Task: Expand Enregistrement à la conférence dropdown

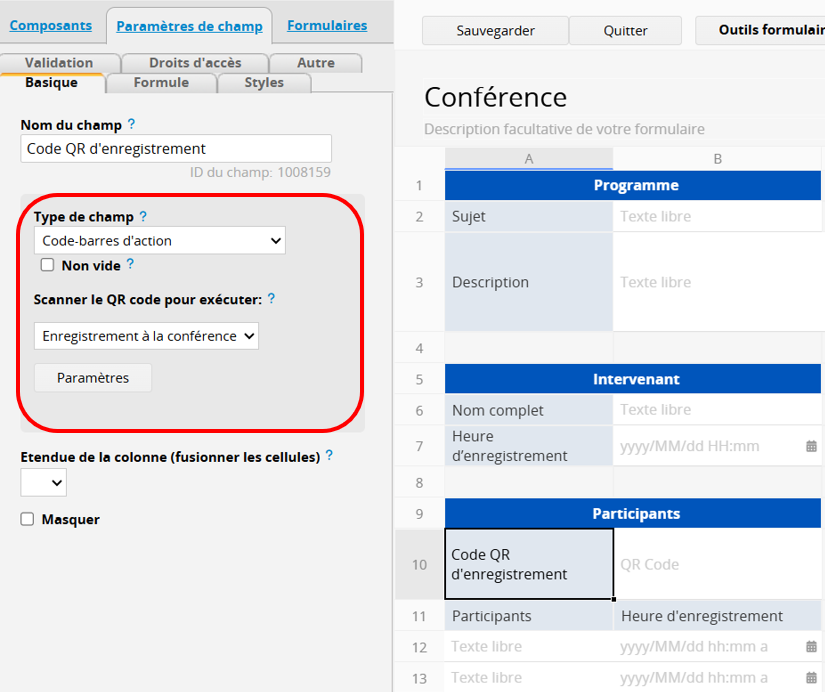Action: 146,336
